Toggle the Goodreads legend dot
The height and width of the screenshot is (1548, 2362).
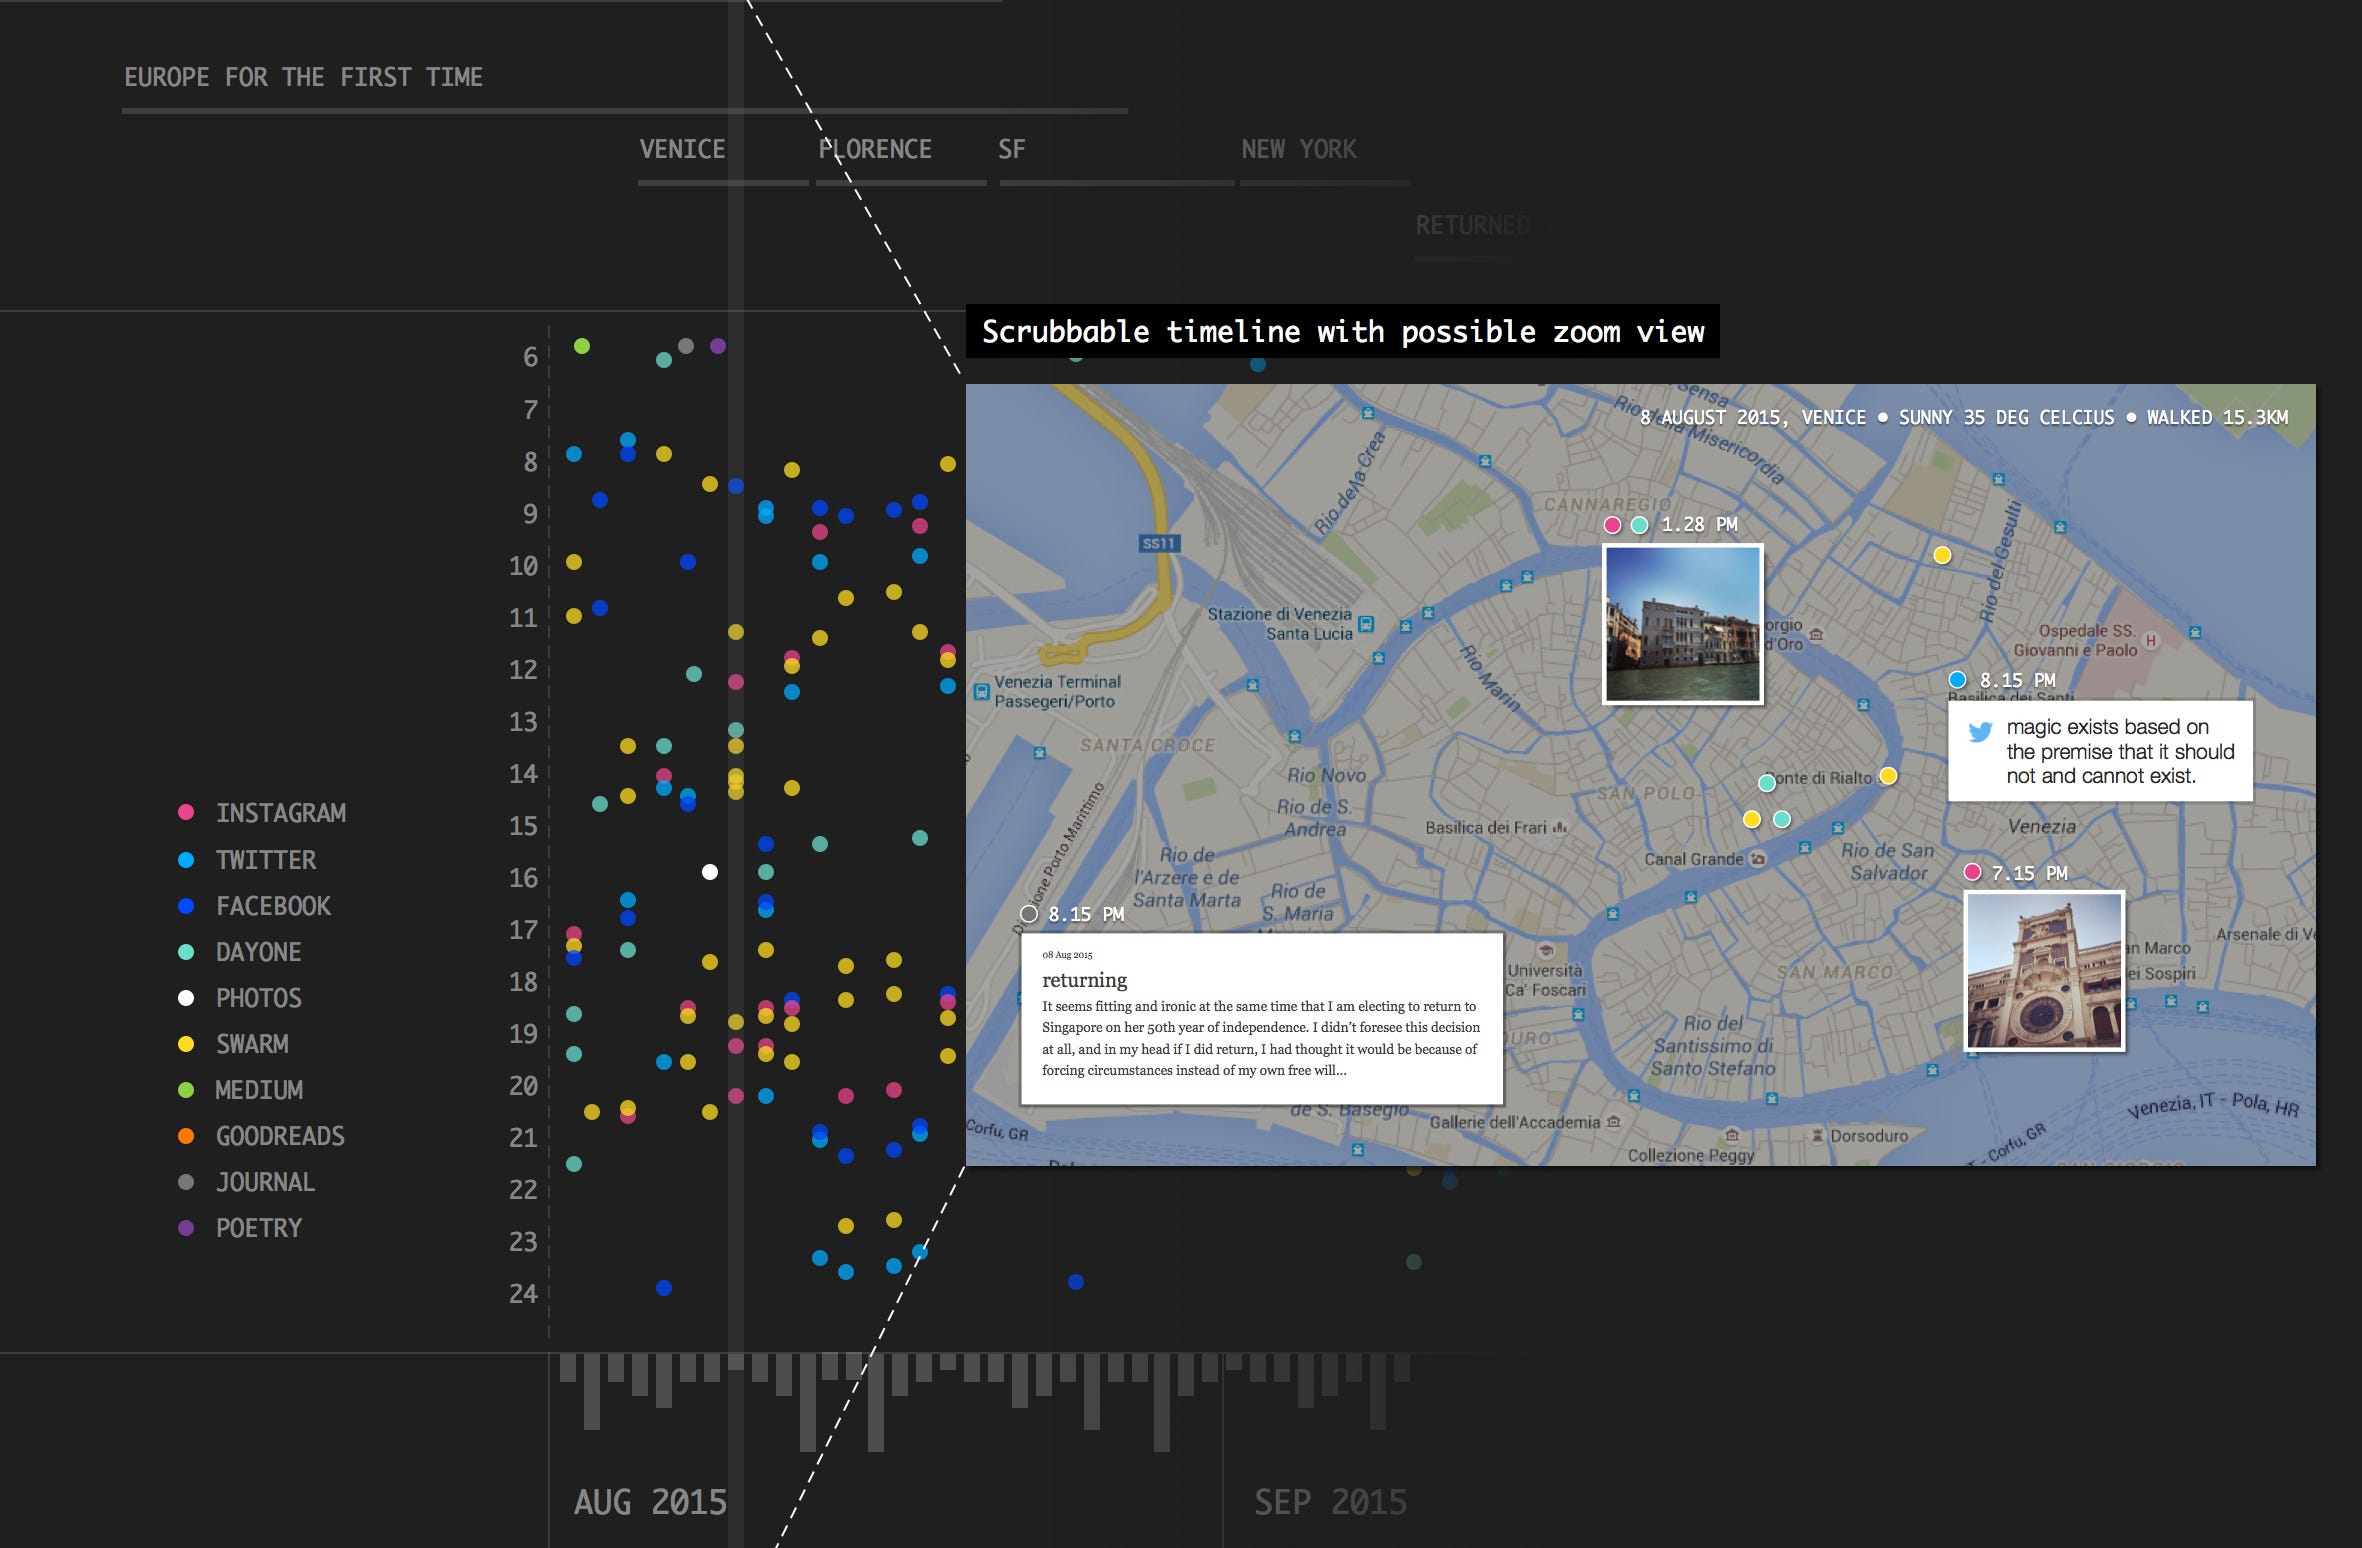pyautogui.click(x=186, y=1136)
